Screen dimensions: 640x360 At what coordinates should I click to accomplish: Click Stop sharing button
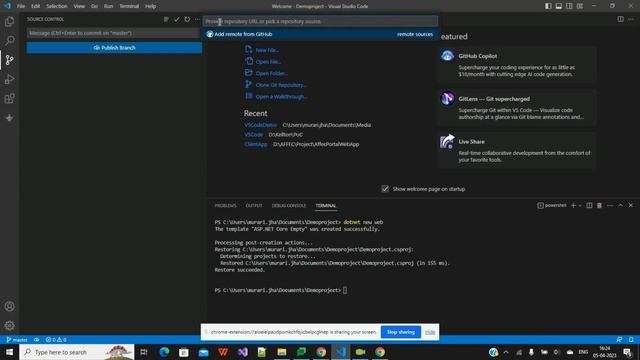401,332
